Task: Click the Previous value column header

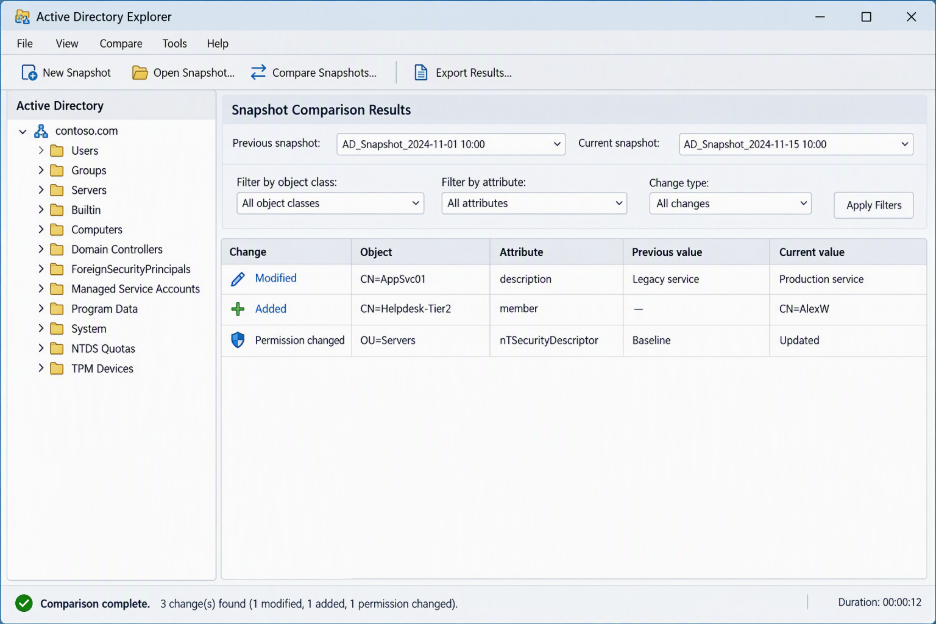Action: tap(696, 252)
